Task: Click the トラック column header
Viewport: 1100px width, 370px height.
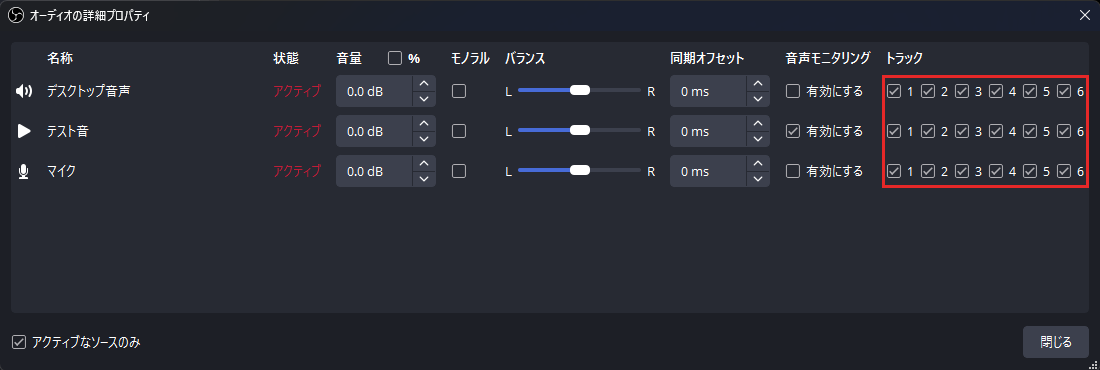Action: tap(904, 58)
